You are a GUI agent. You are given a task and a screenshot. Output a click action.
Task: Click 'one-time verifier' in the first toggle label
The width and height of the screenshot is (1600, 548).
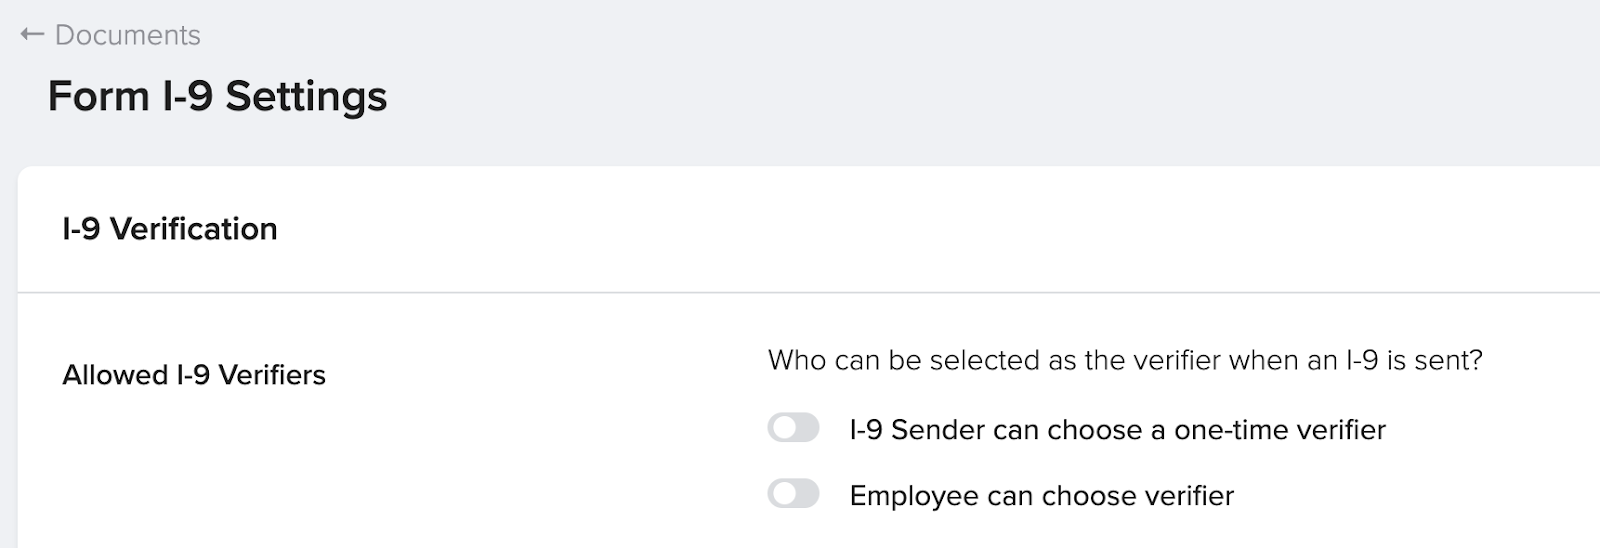click(x=1280, y=430)
